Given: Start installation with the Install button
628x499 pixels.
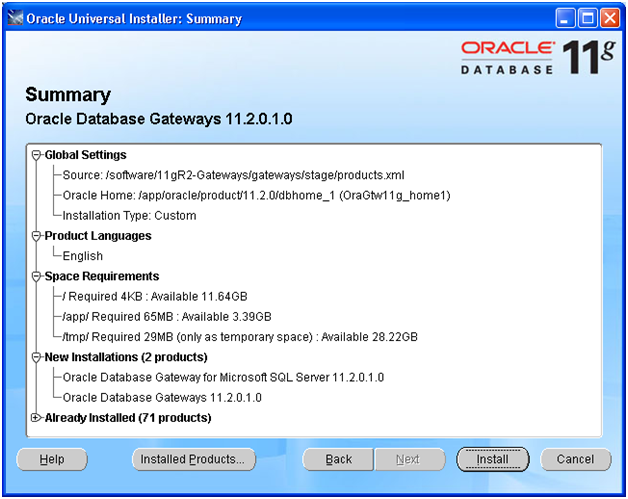Looking at the screenshot, I should coord(493,459).
